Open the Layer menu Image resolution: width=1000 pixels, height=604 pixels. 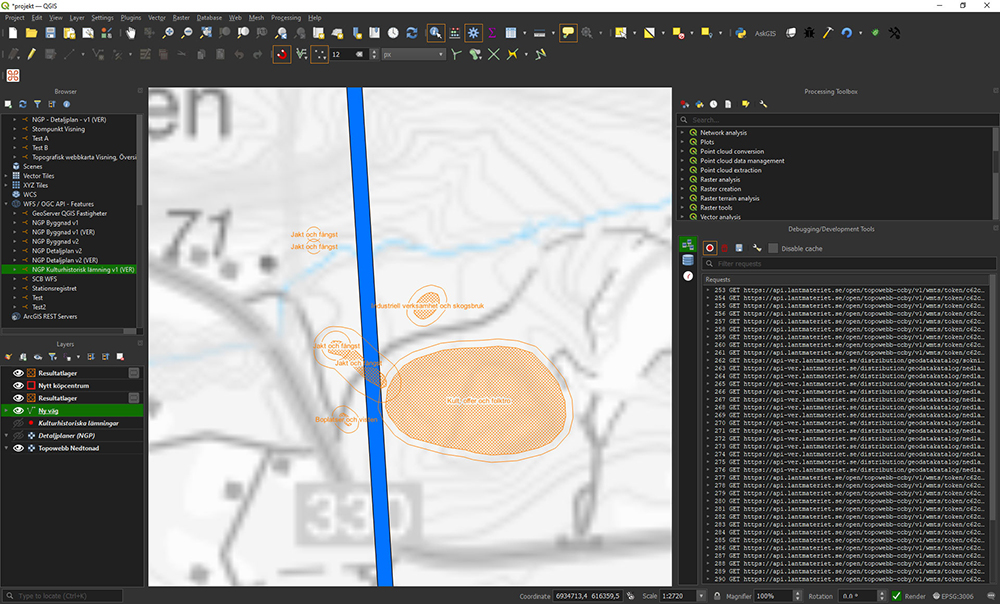77,18
